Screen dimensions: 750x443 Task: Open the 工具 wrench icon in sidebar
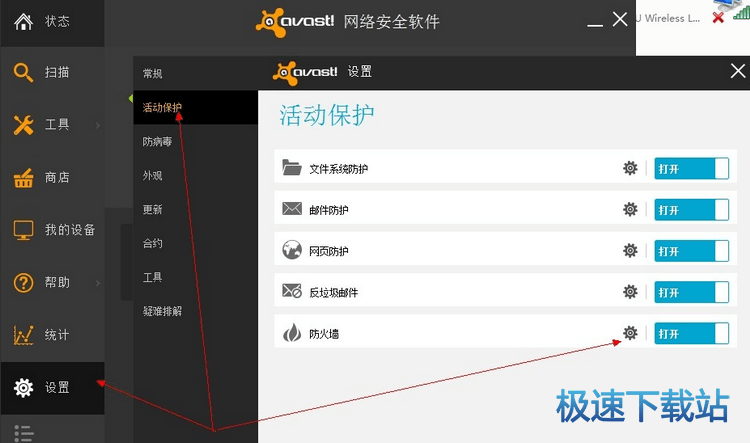pos(23,125)
